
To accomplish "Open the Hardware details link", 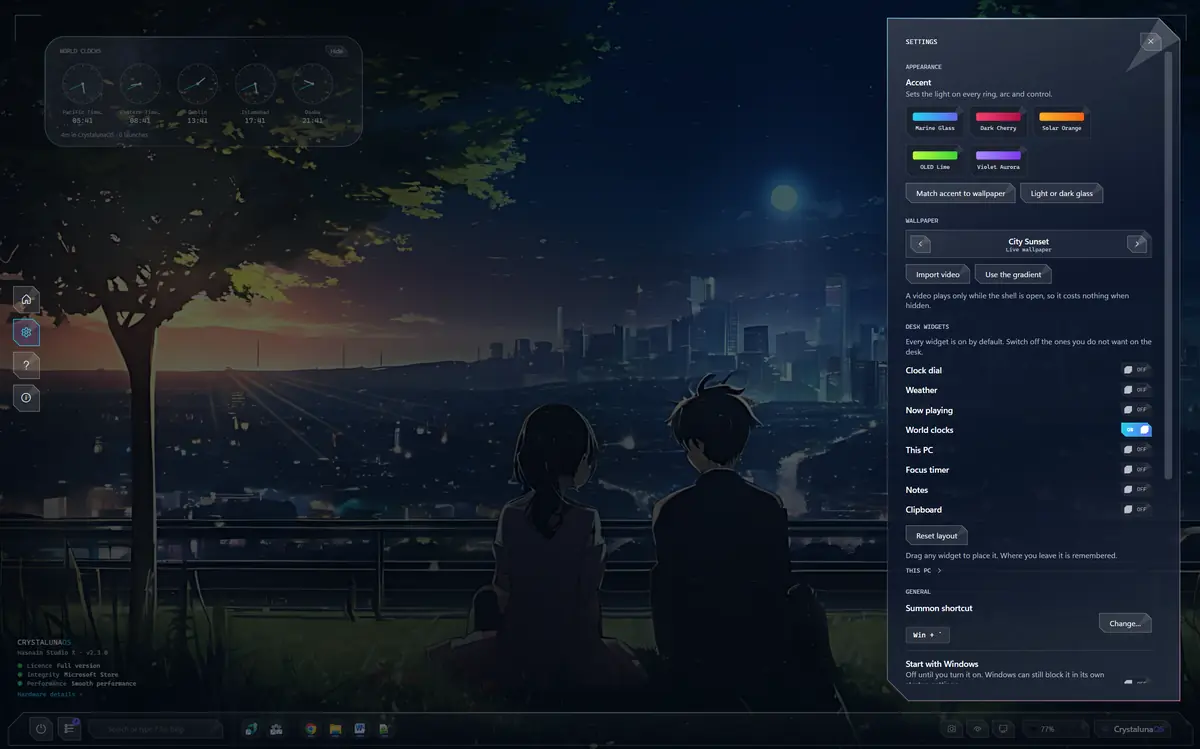I will [48, 694].
